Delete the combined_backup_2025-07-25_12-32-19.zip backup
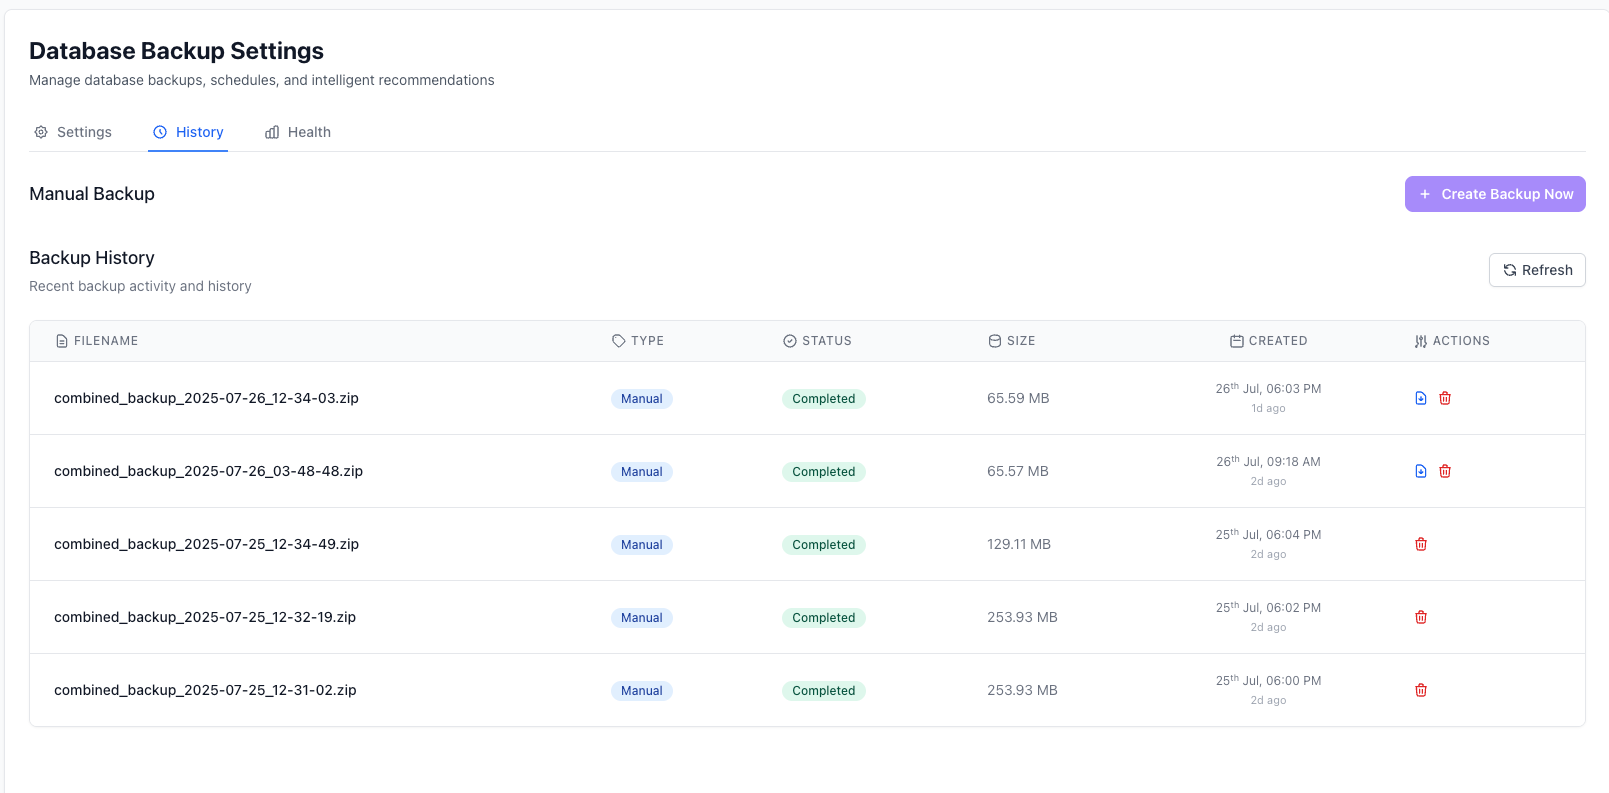Image resolution: width=1609 pixels, height=793 pixels. (1421, 617)
